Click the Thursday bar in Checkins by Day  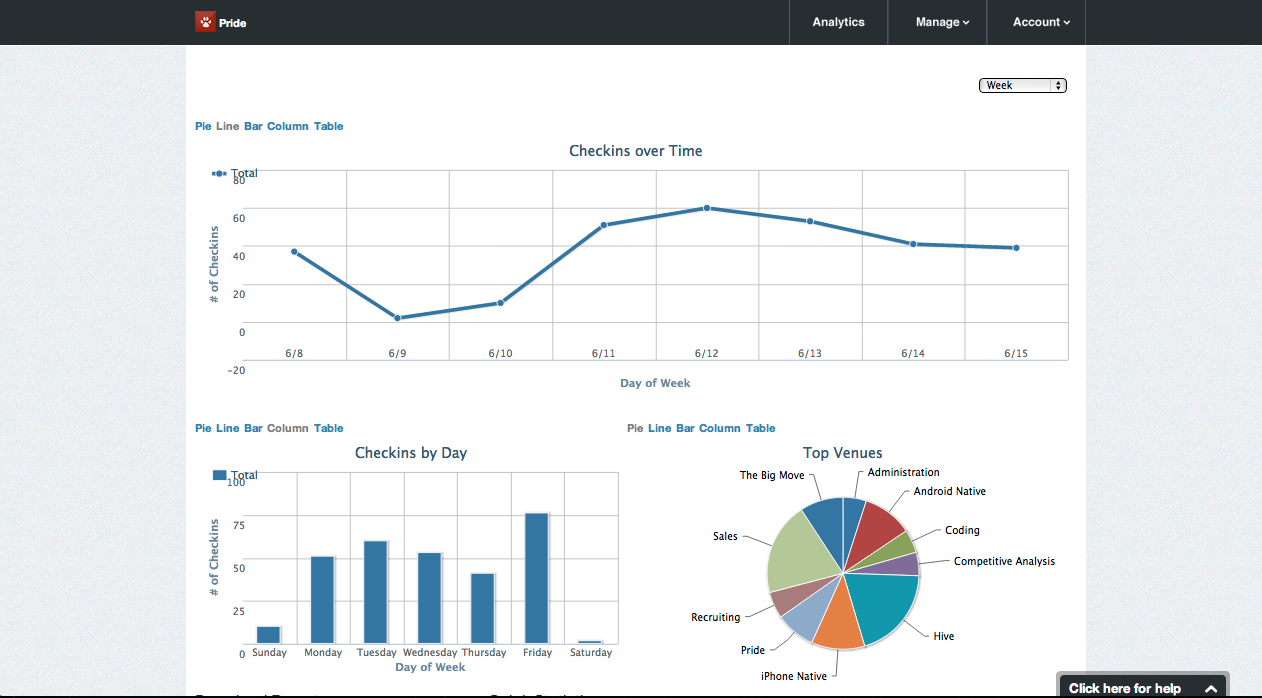point(483,608)
